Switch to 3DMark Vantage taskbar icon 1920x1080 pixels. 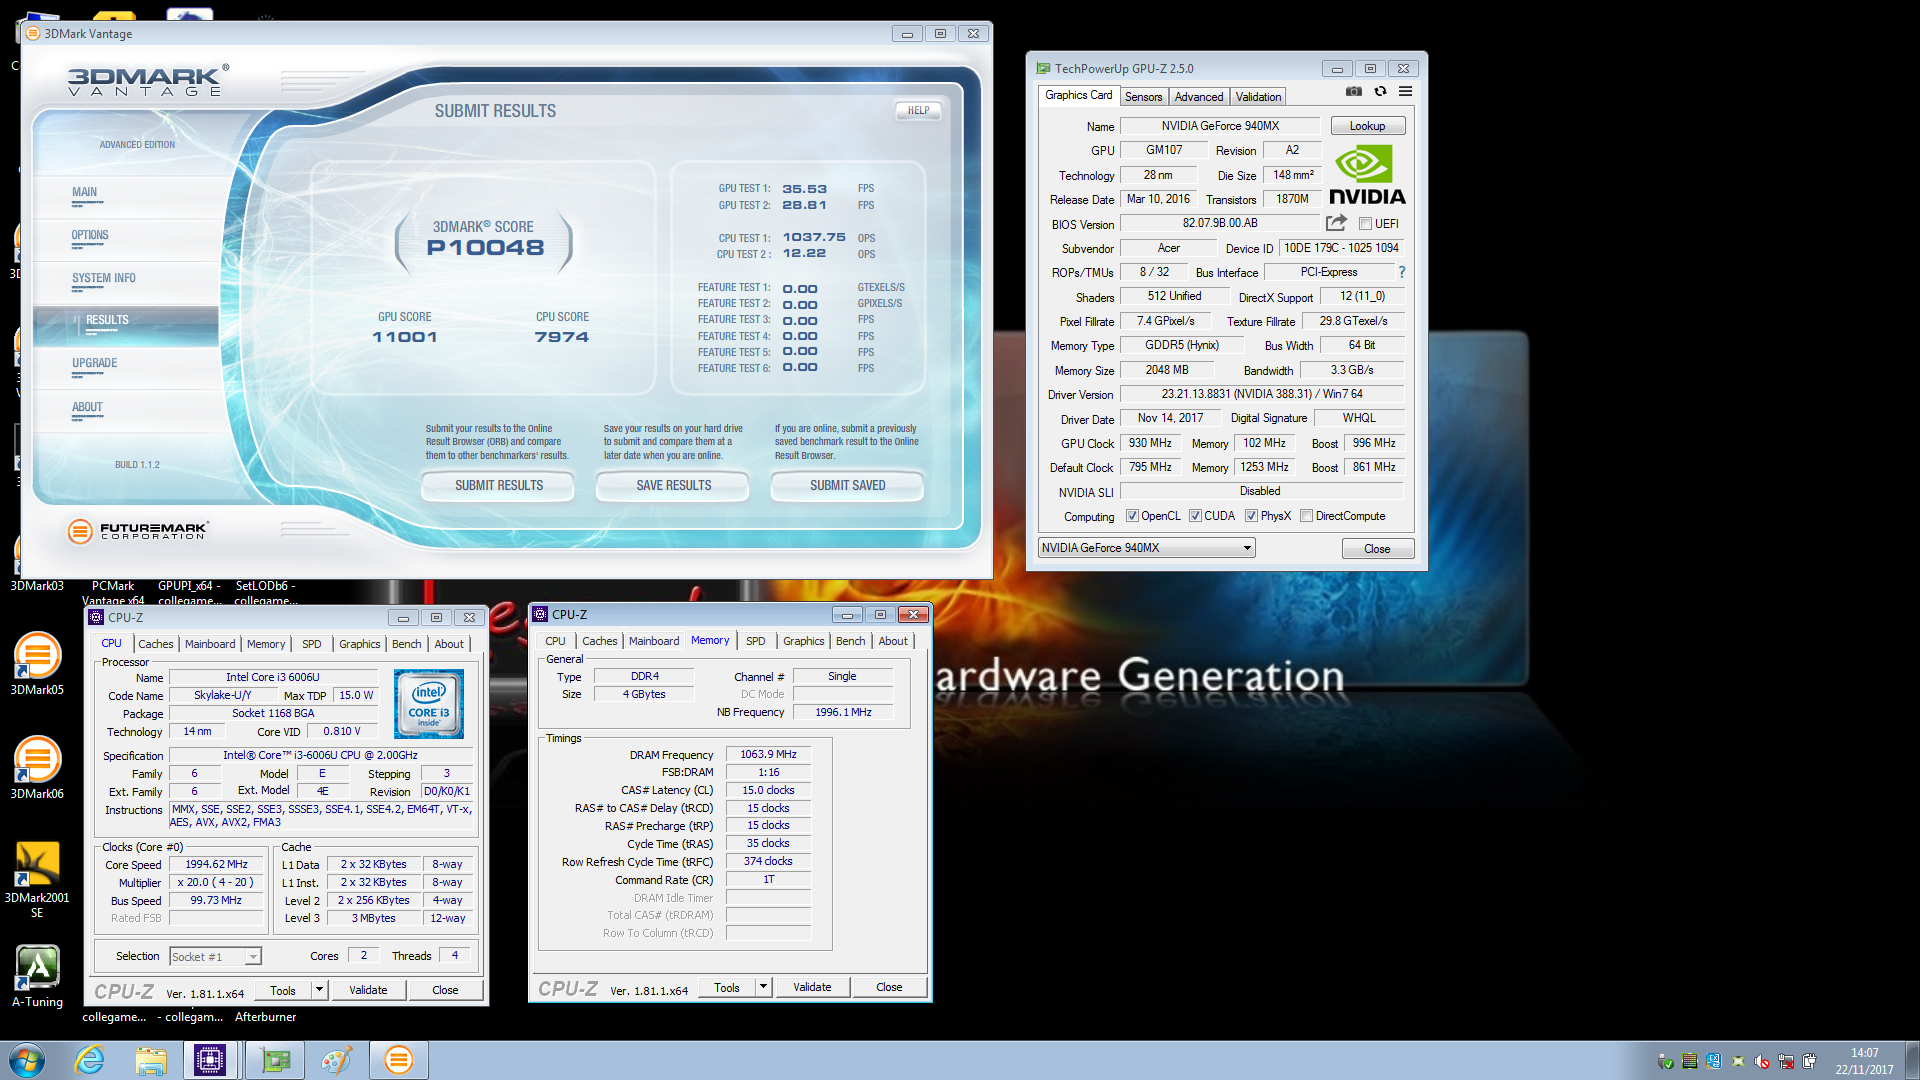399,1060
